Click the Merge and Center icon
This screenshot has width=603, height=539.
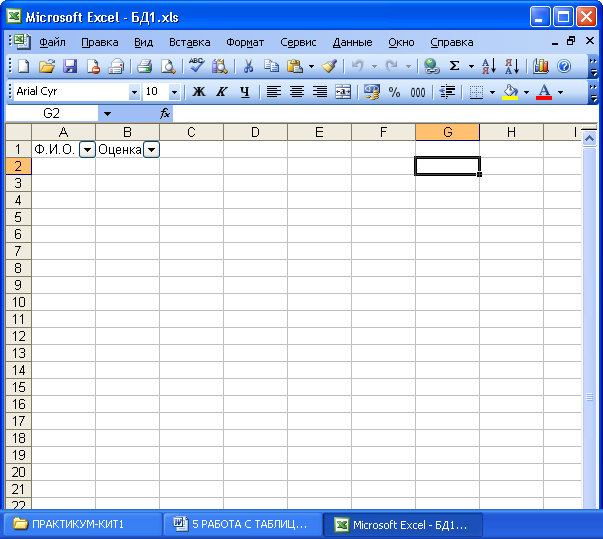343,92
